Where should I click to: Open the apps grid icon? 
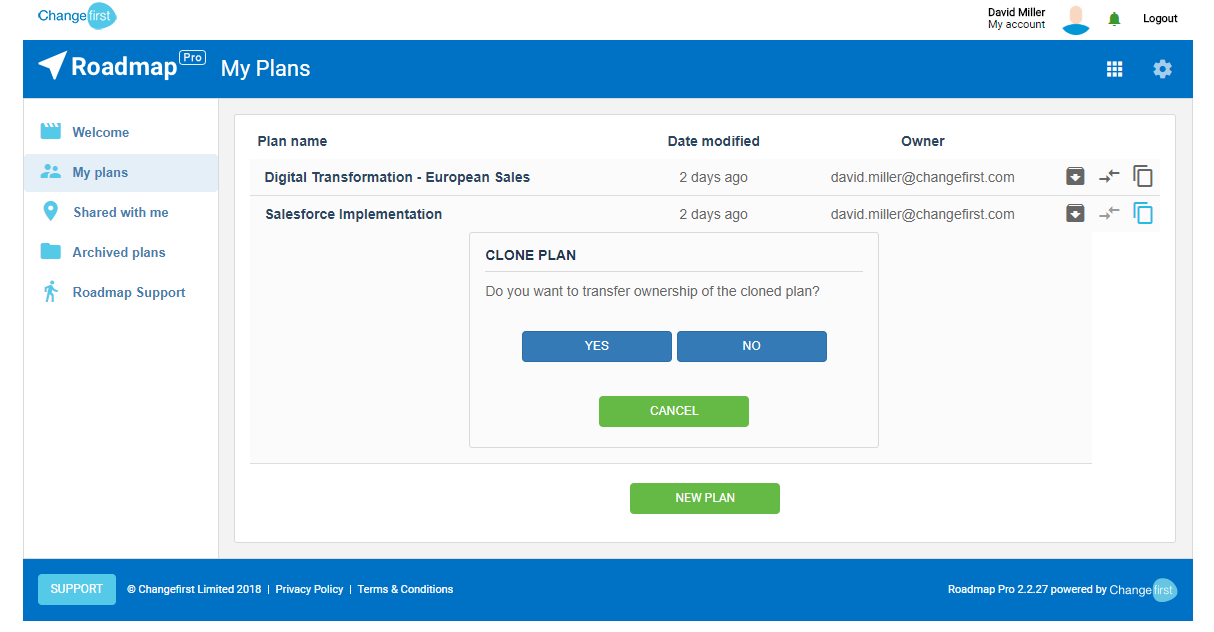(x=1114, y=69)
